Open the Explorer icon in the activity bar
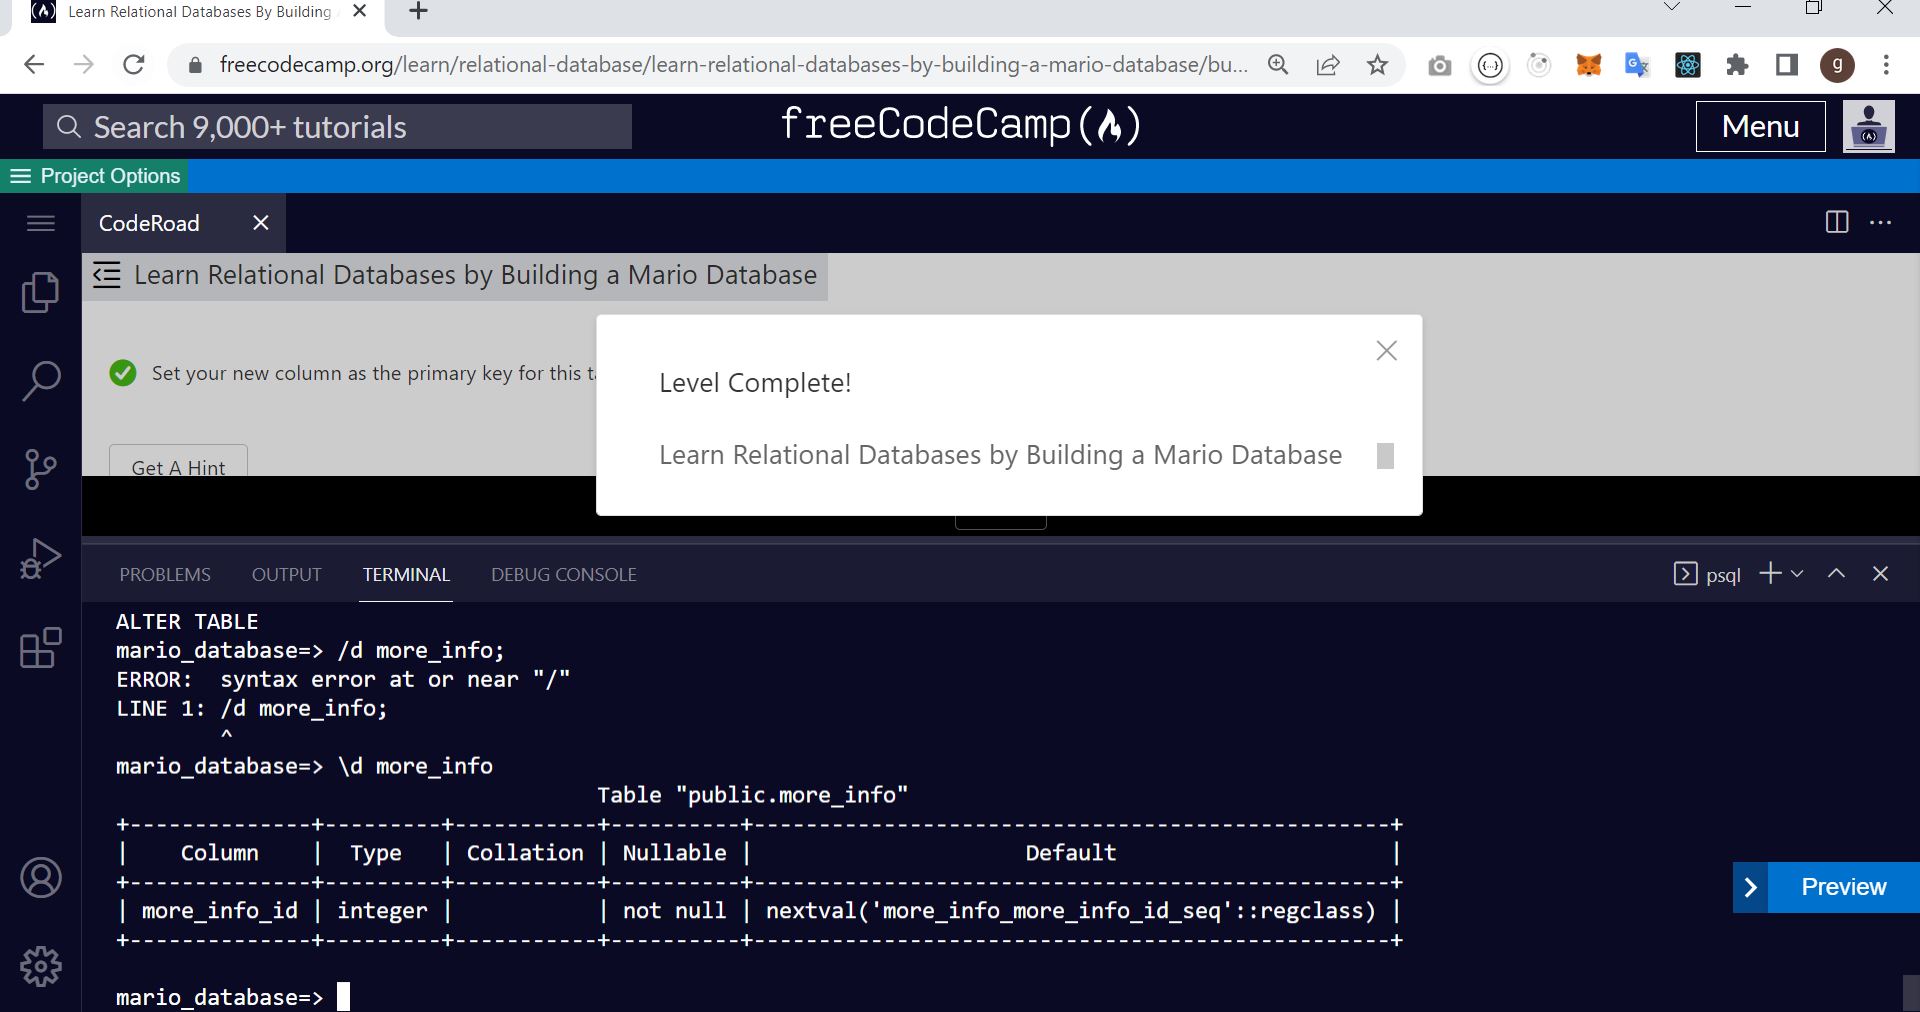The width and height of the screenshot is (1920, 1012). pos(40,291)
